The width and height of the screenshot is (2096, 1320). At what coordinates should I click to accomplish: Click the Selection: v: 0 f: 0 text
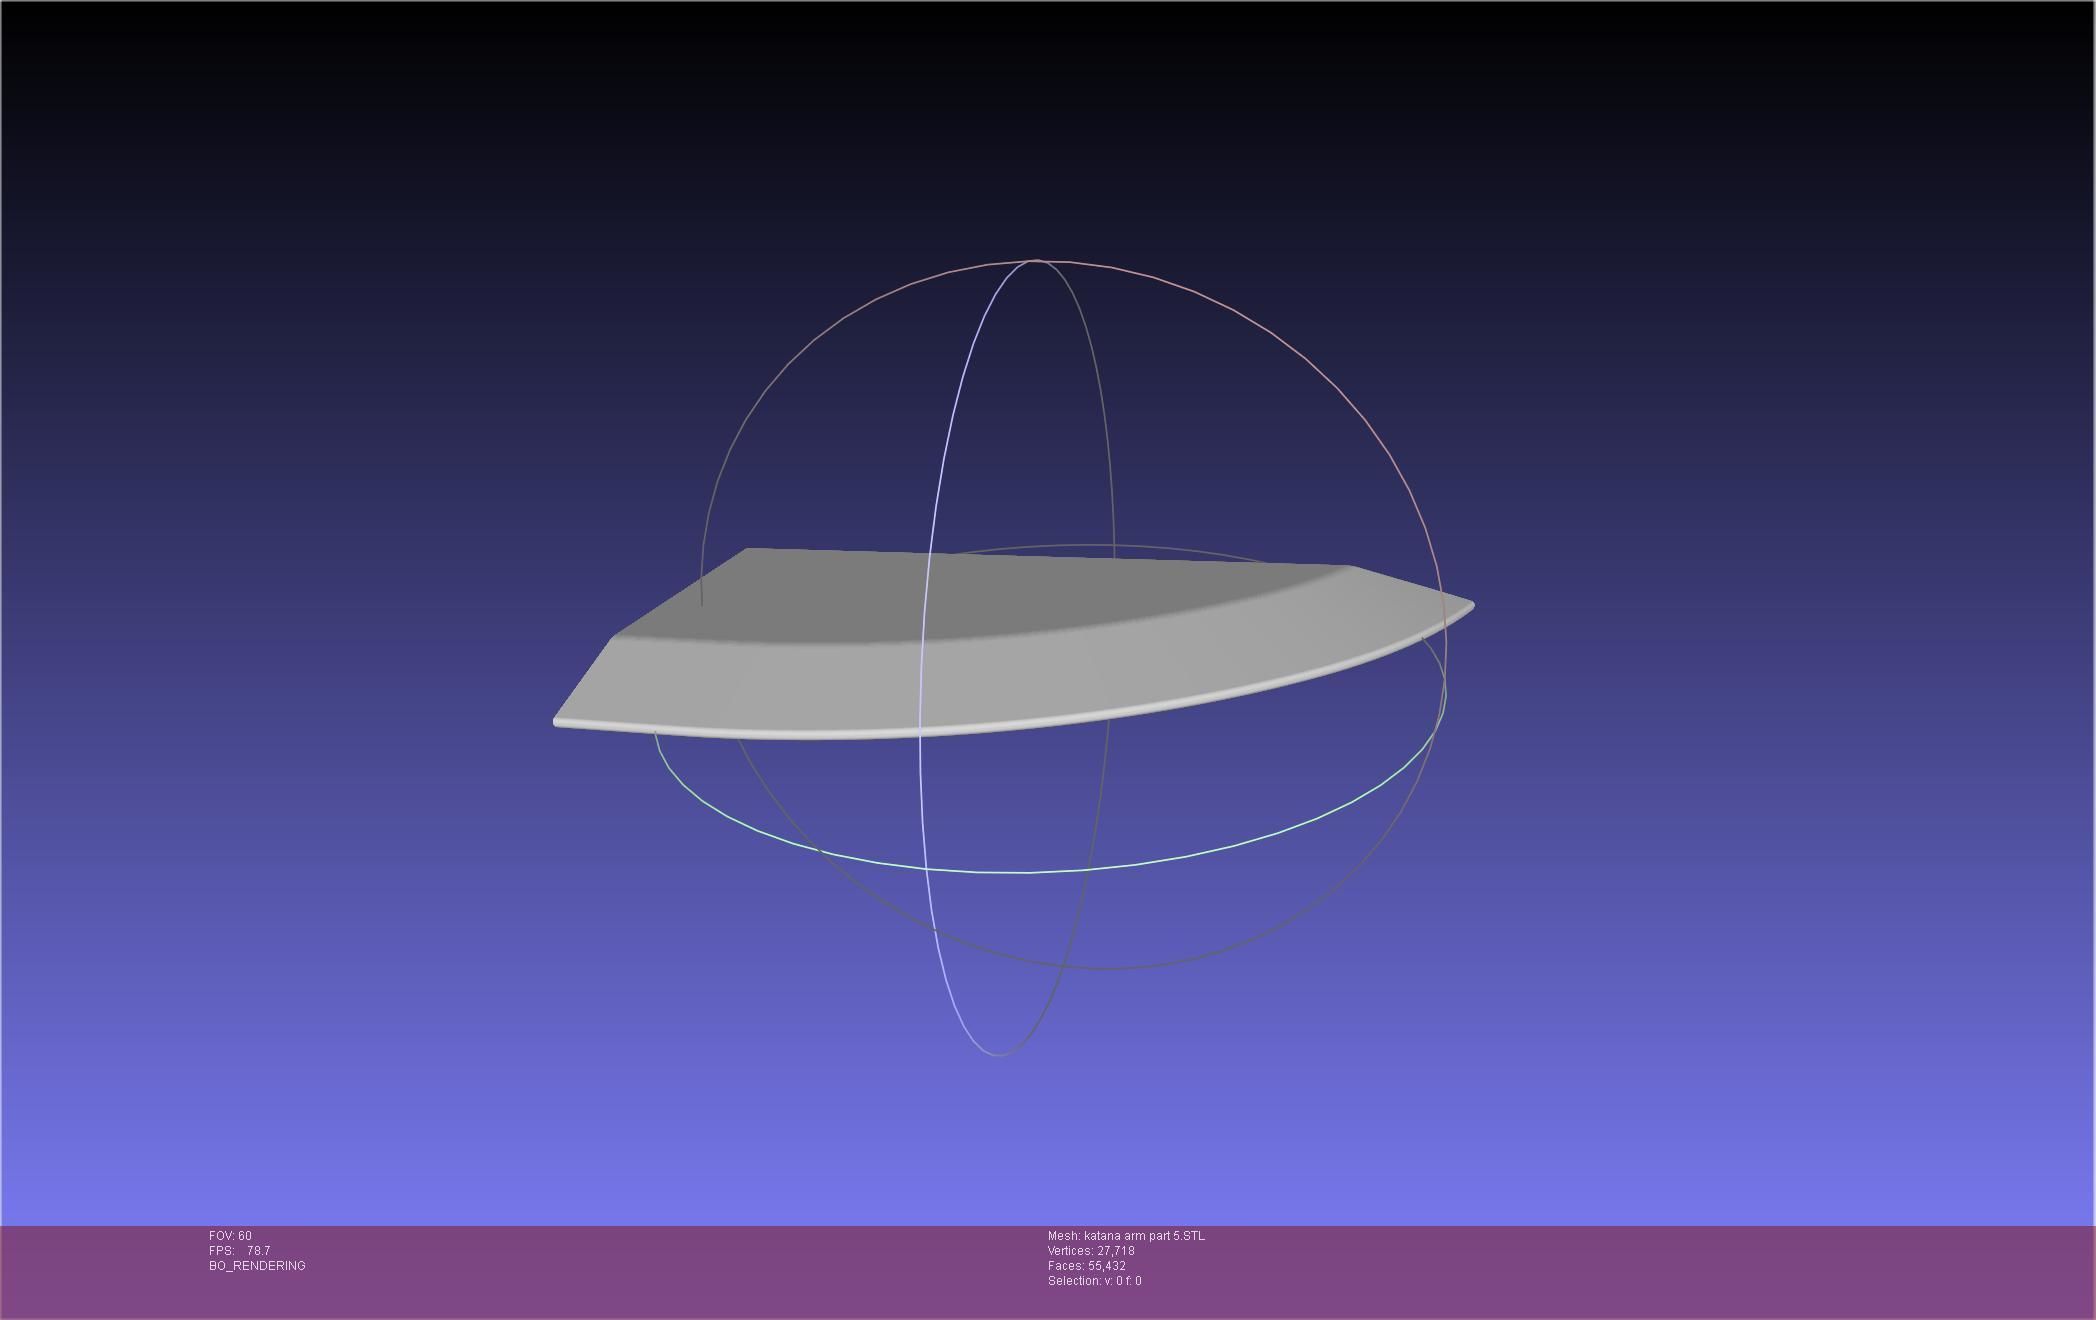pos(1094,1281)
